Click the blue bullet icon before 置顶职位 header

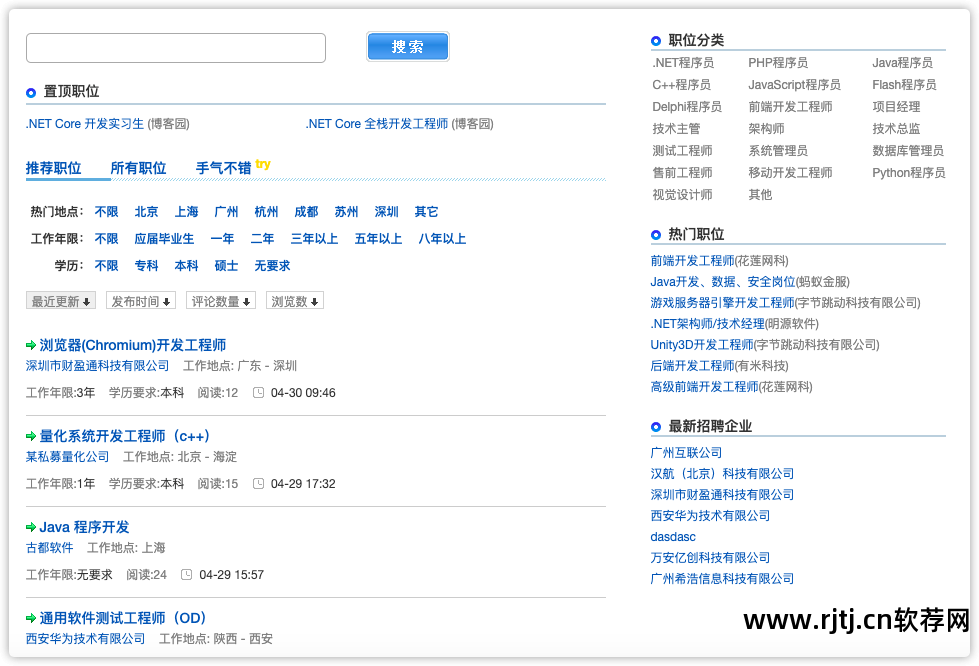(31, 91)
